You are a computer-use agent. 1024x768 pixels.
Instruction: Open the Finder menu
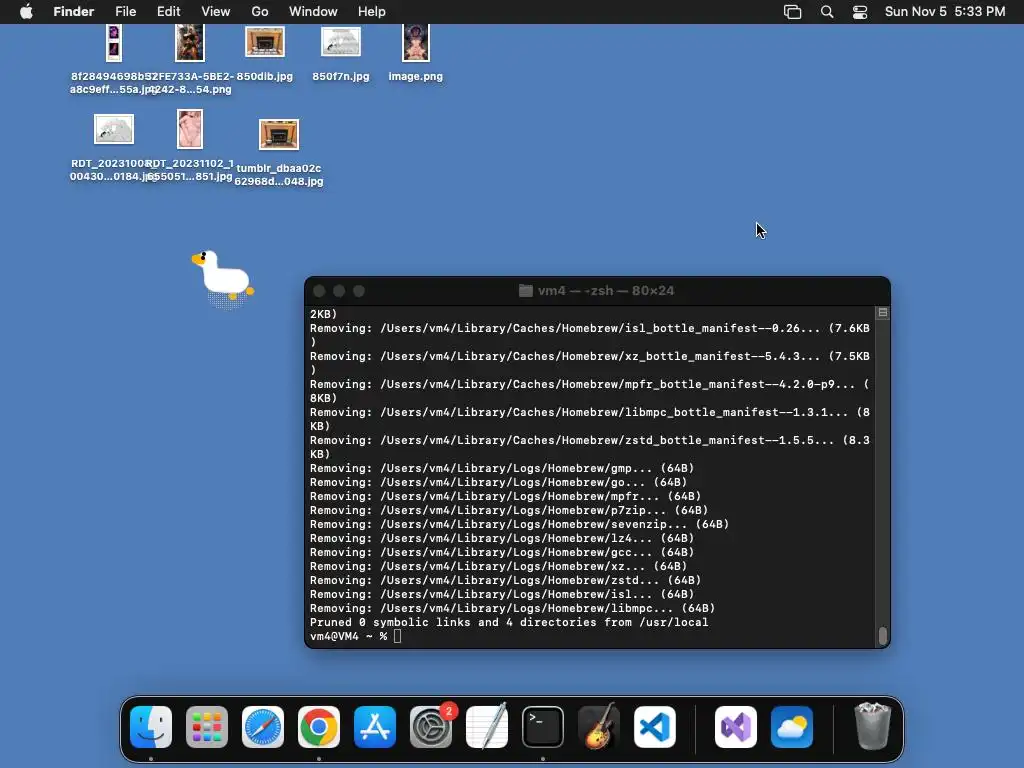(x=74, y=12)
